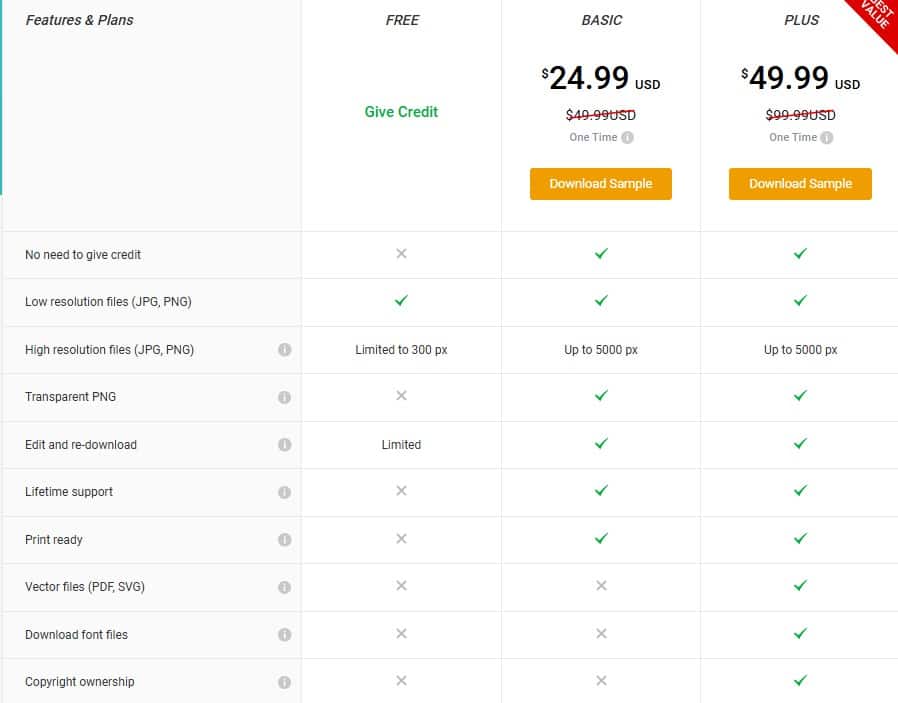Click the info icon for High resolution files

coord(285,349)
